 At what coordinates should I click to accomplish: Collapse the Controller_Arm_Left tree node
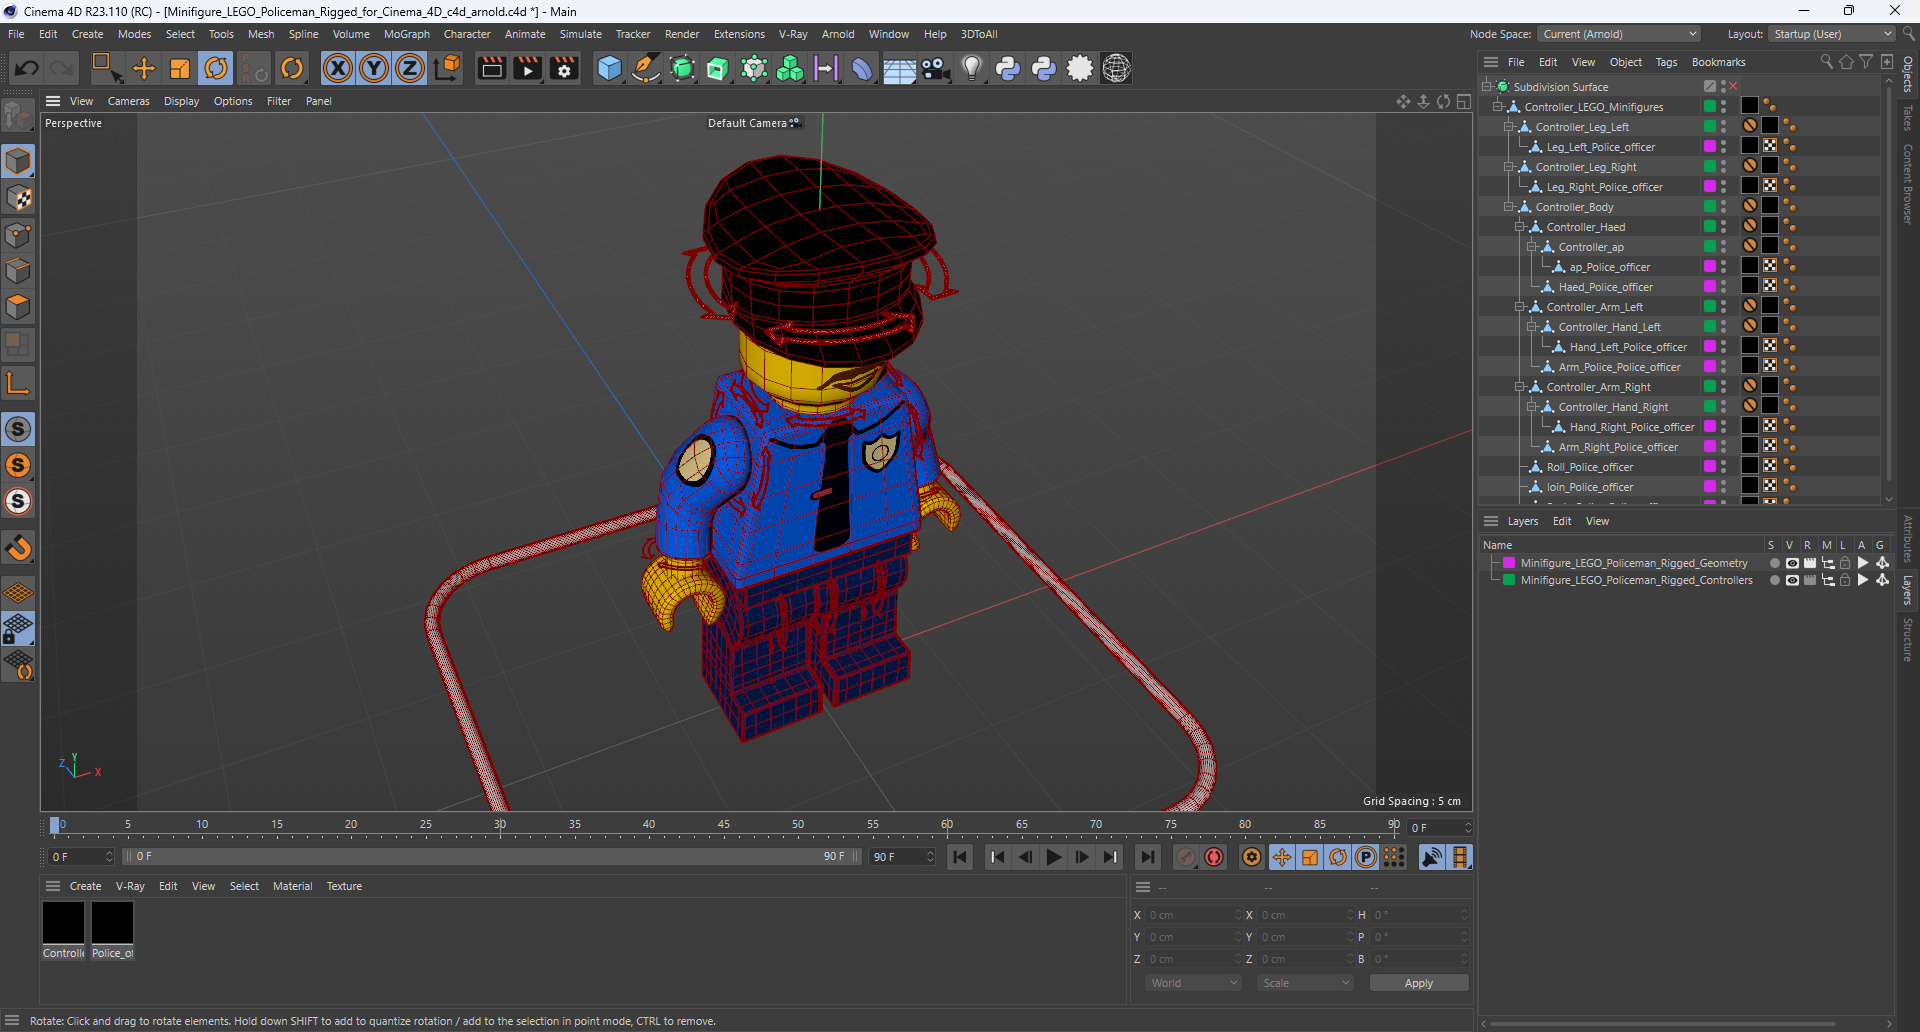point(1520,307)
